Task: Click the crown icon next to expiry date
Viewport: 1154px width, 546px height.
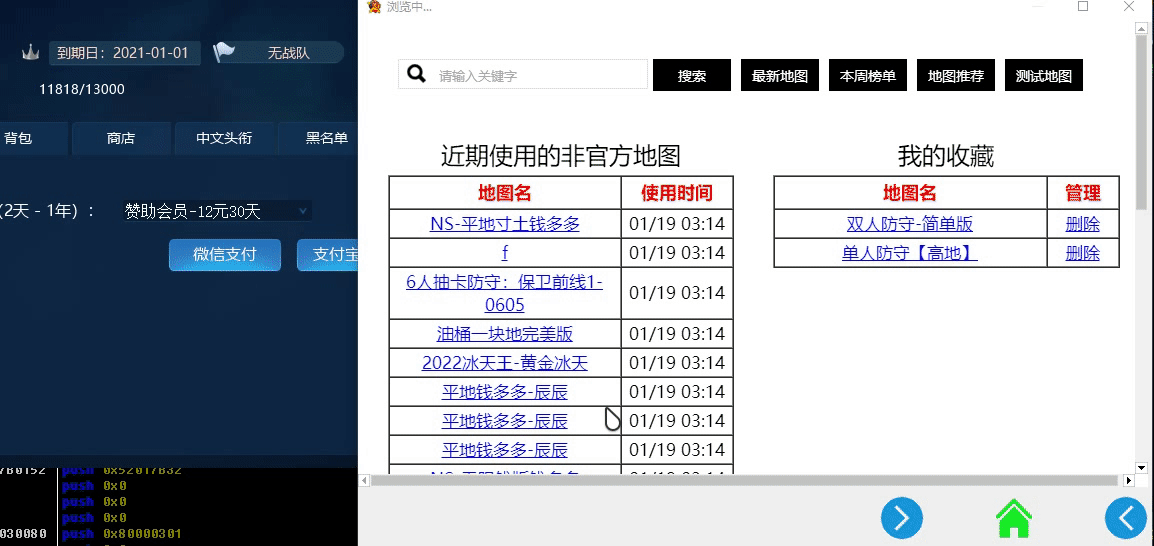Action: click(x=30, y=53)
